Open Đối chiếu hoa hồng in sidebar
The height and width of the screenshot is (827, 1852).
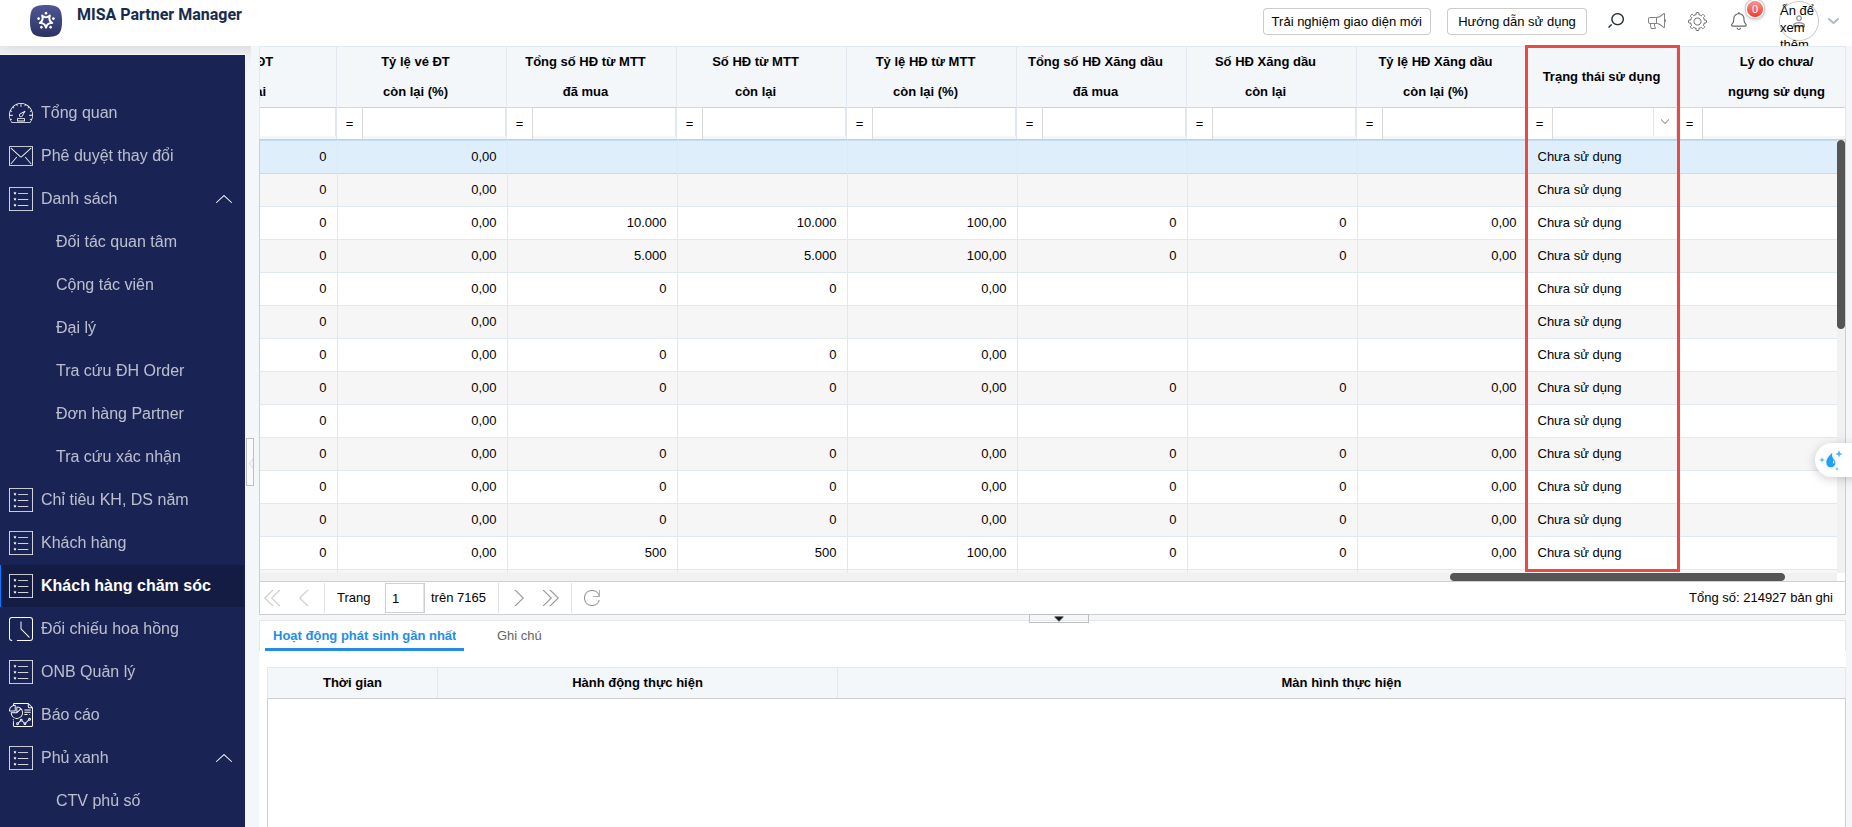(x=110, y=629)
